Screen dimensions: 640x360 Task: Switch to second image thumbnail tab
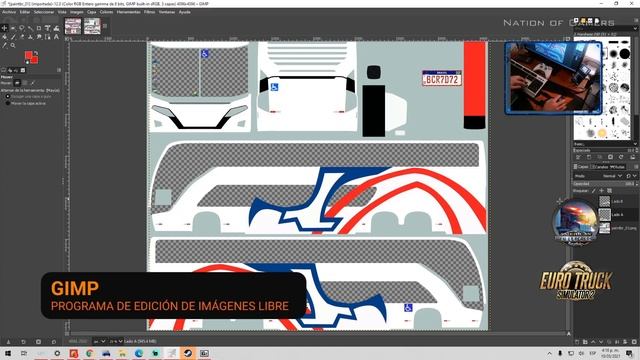pyautogui.click(x=92, y=26)
